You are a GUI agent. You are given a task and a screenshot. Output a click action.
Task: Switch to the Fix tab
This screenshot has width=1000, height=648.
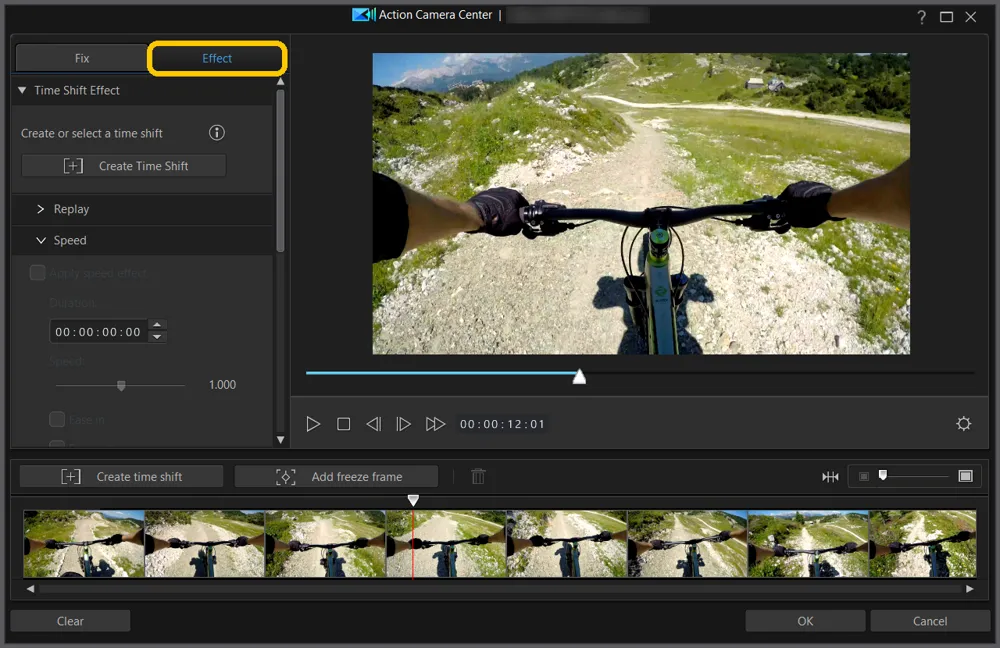click(x=82, y=58)
